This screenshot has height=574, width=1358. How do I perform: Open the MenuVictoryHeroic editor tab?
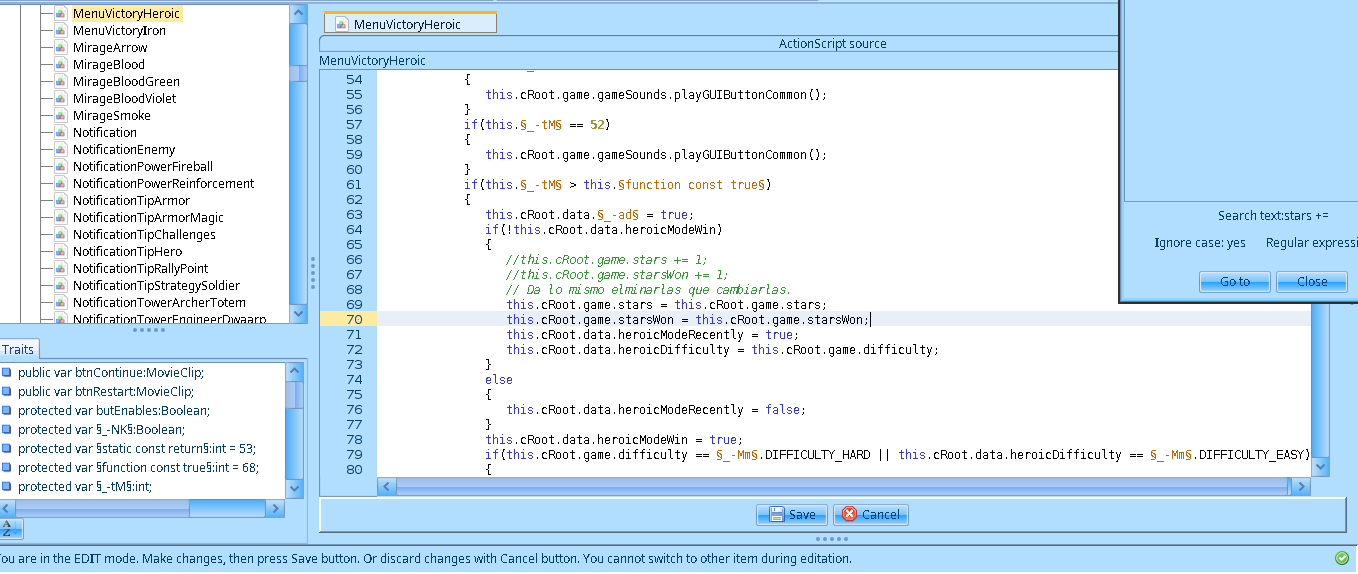tap(408, 24)
